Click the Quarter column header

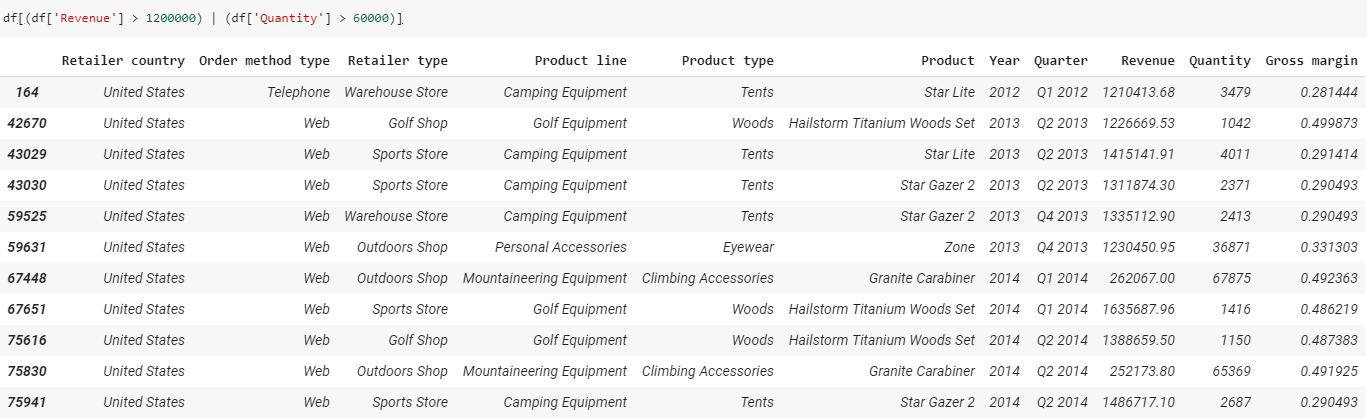coord(1060,61)
